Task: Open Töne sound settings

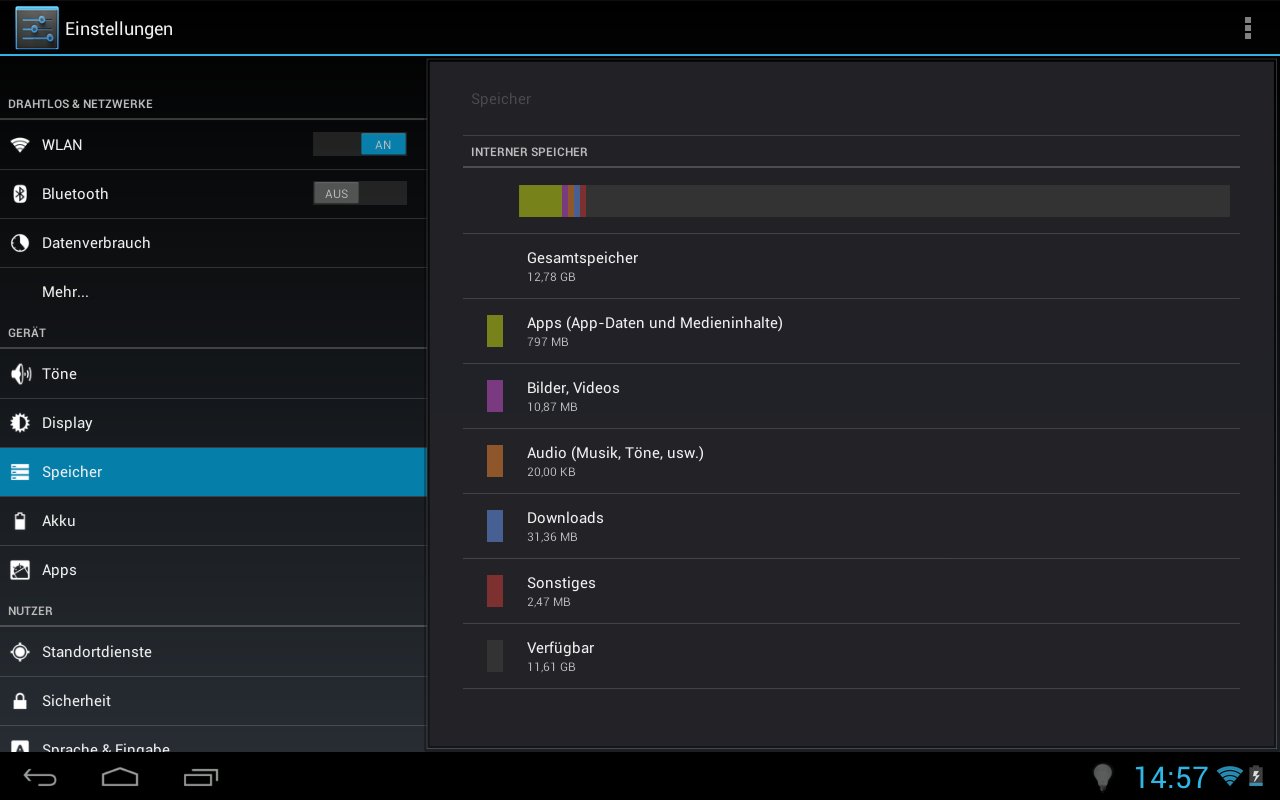Action: pyautogui.click(x=213, y=374)
